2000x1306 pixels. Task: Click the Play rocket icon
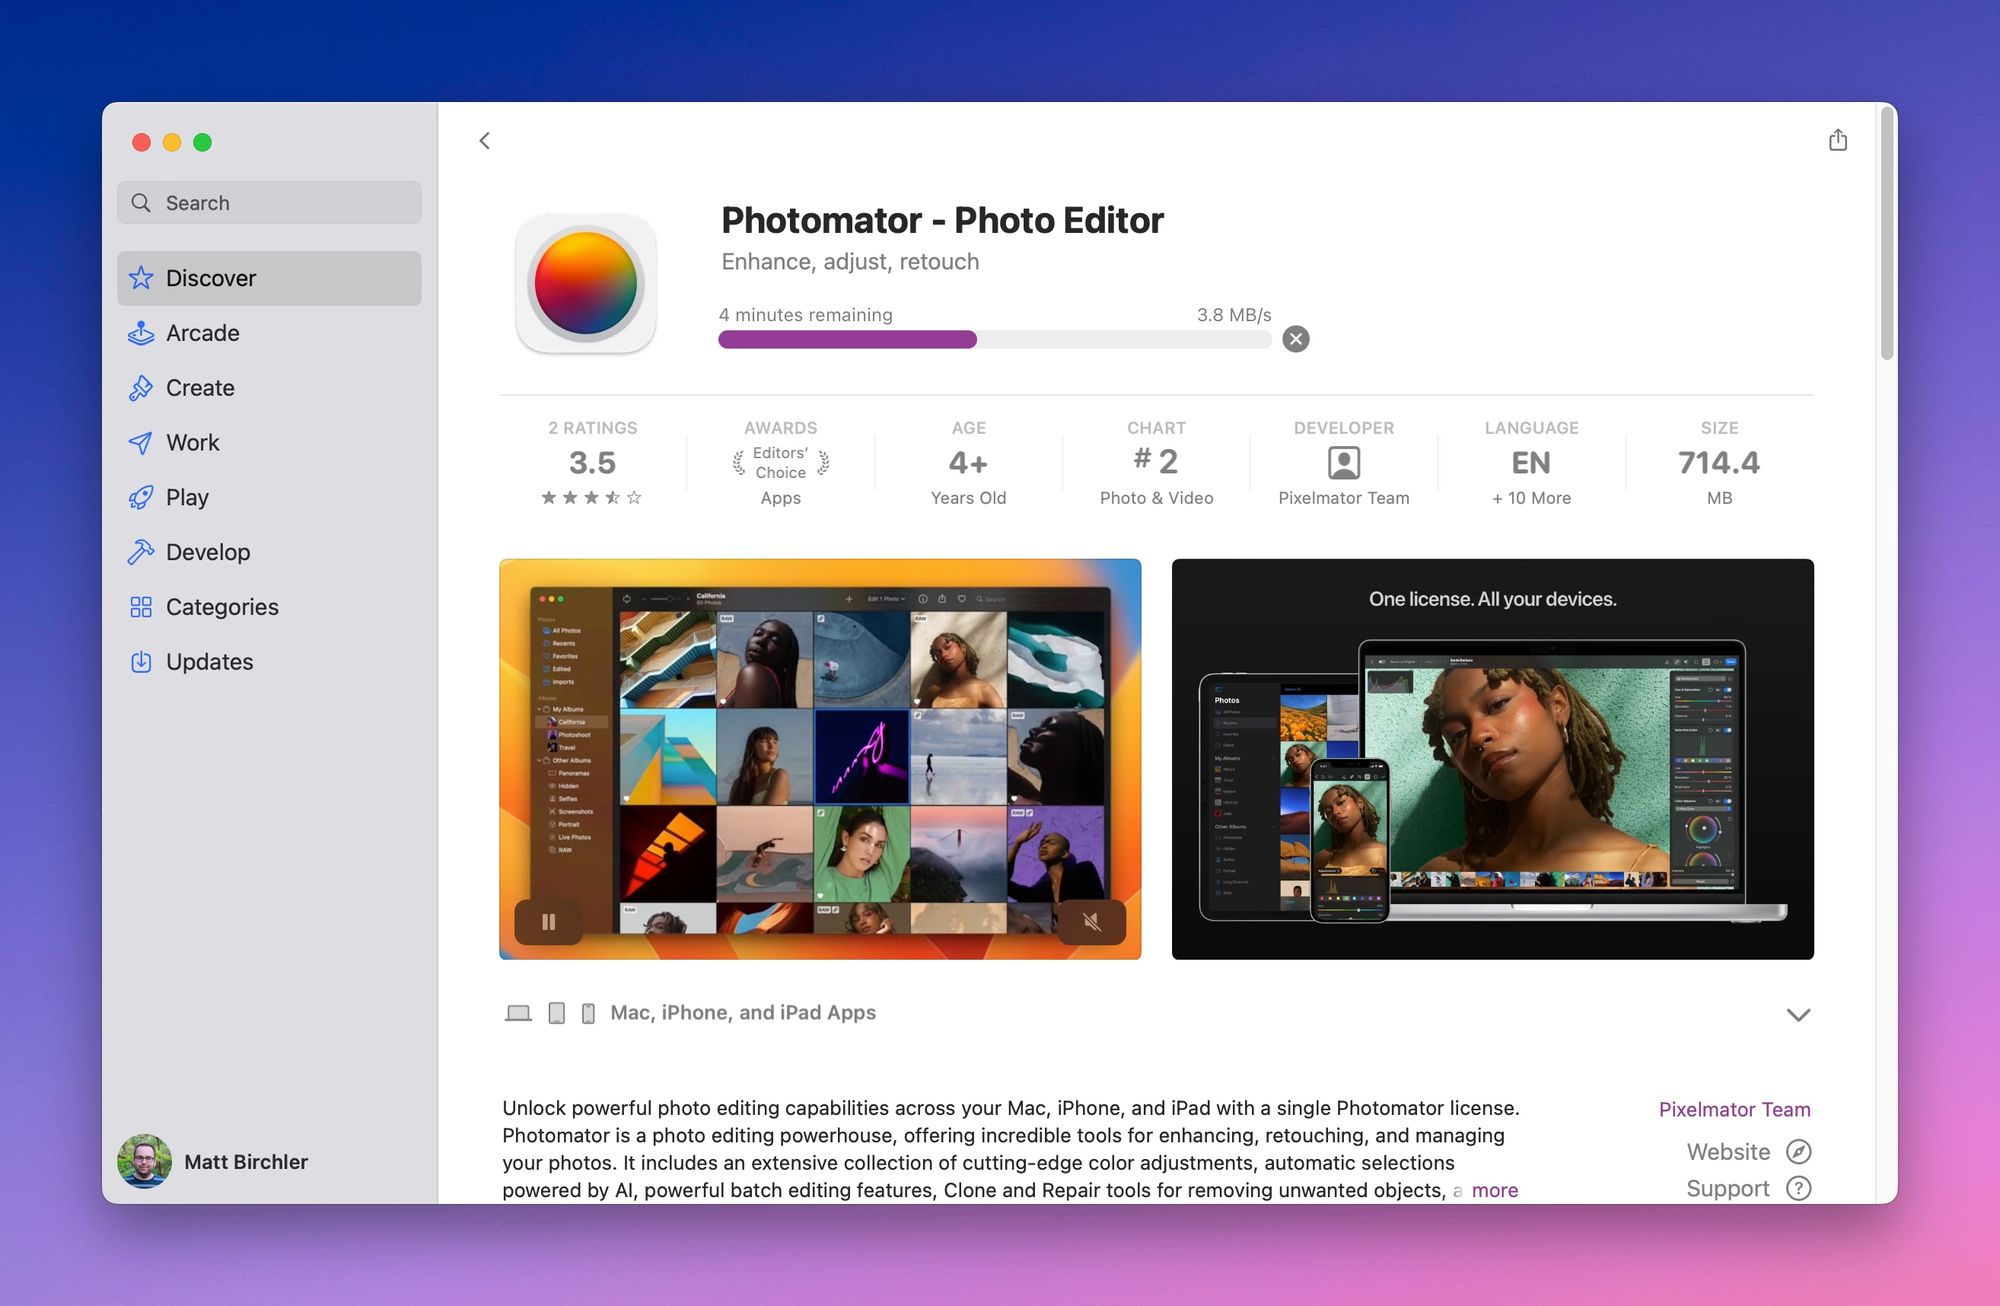pyautogui.click(x=141, y=497)
